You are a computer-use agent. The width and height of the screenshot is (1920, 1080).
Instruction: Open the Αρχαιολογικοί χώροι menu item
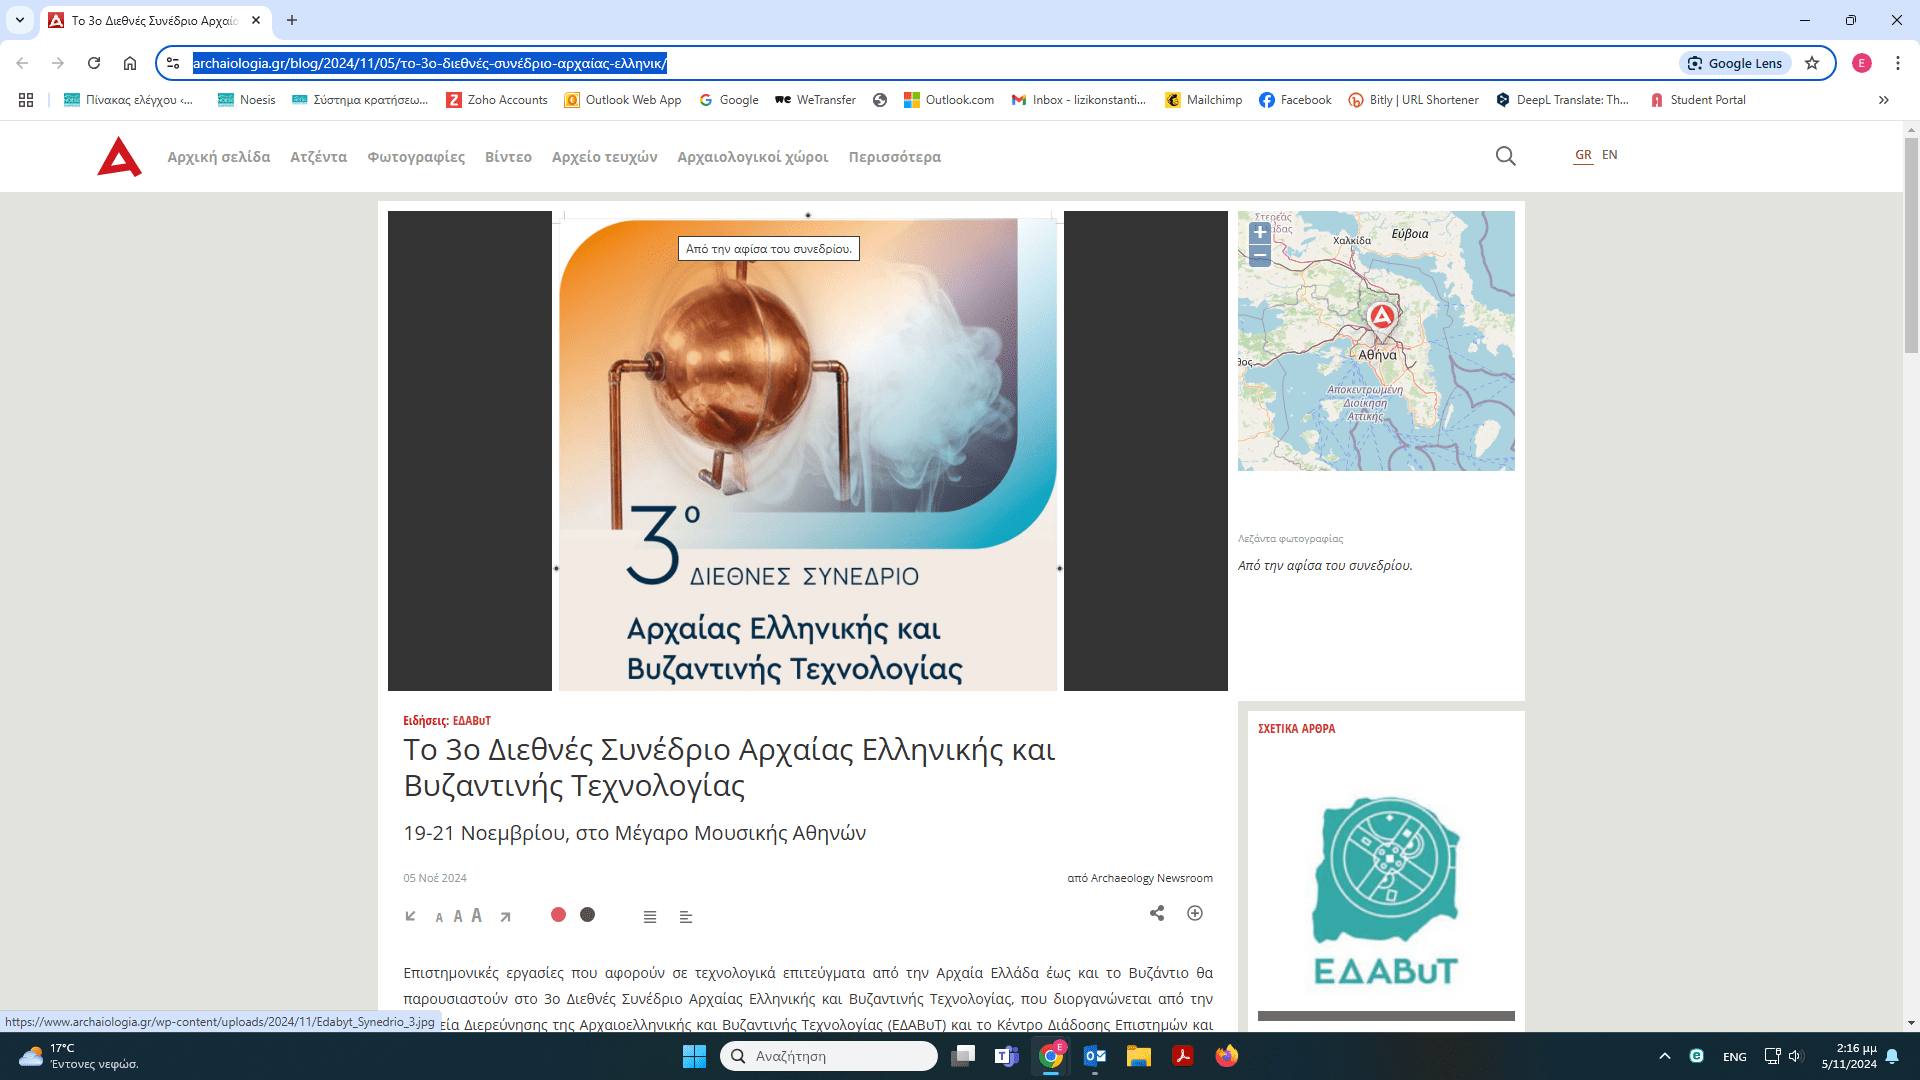(x=752, y=157)
